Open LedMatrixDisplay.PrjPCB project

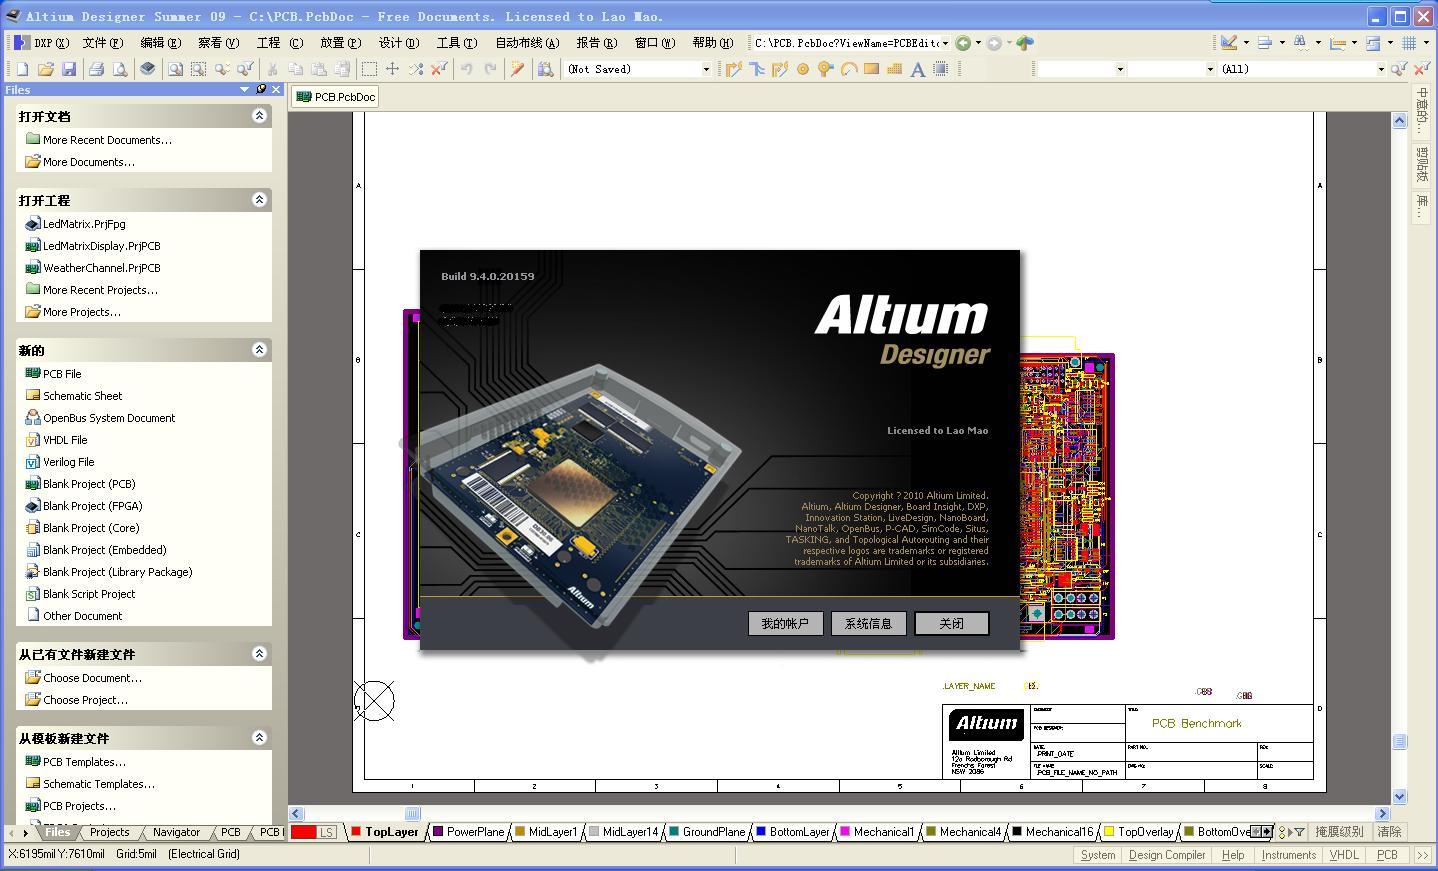(x=92, y=246)
